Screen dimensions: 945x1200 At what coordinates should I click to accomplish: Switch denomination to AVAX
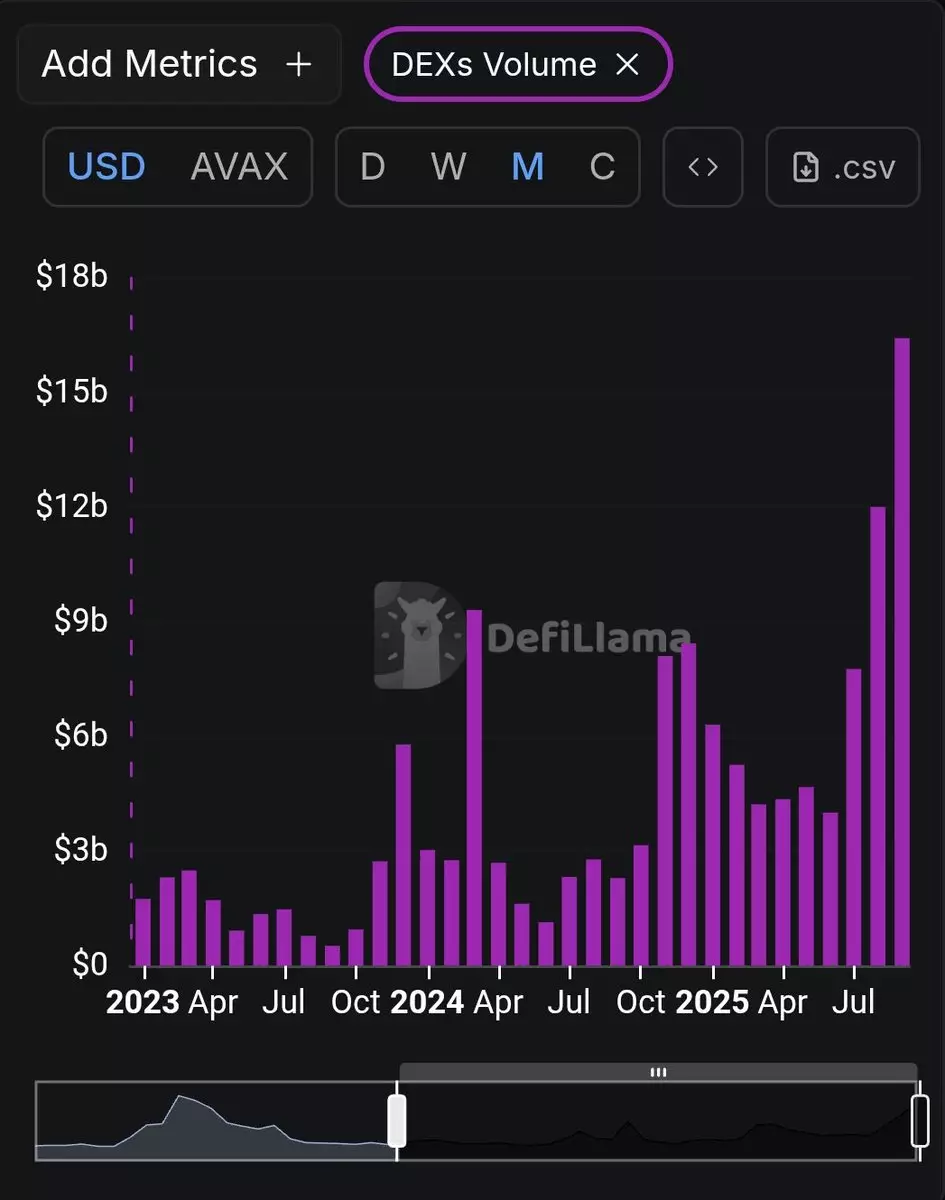click(239, 167)
